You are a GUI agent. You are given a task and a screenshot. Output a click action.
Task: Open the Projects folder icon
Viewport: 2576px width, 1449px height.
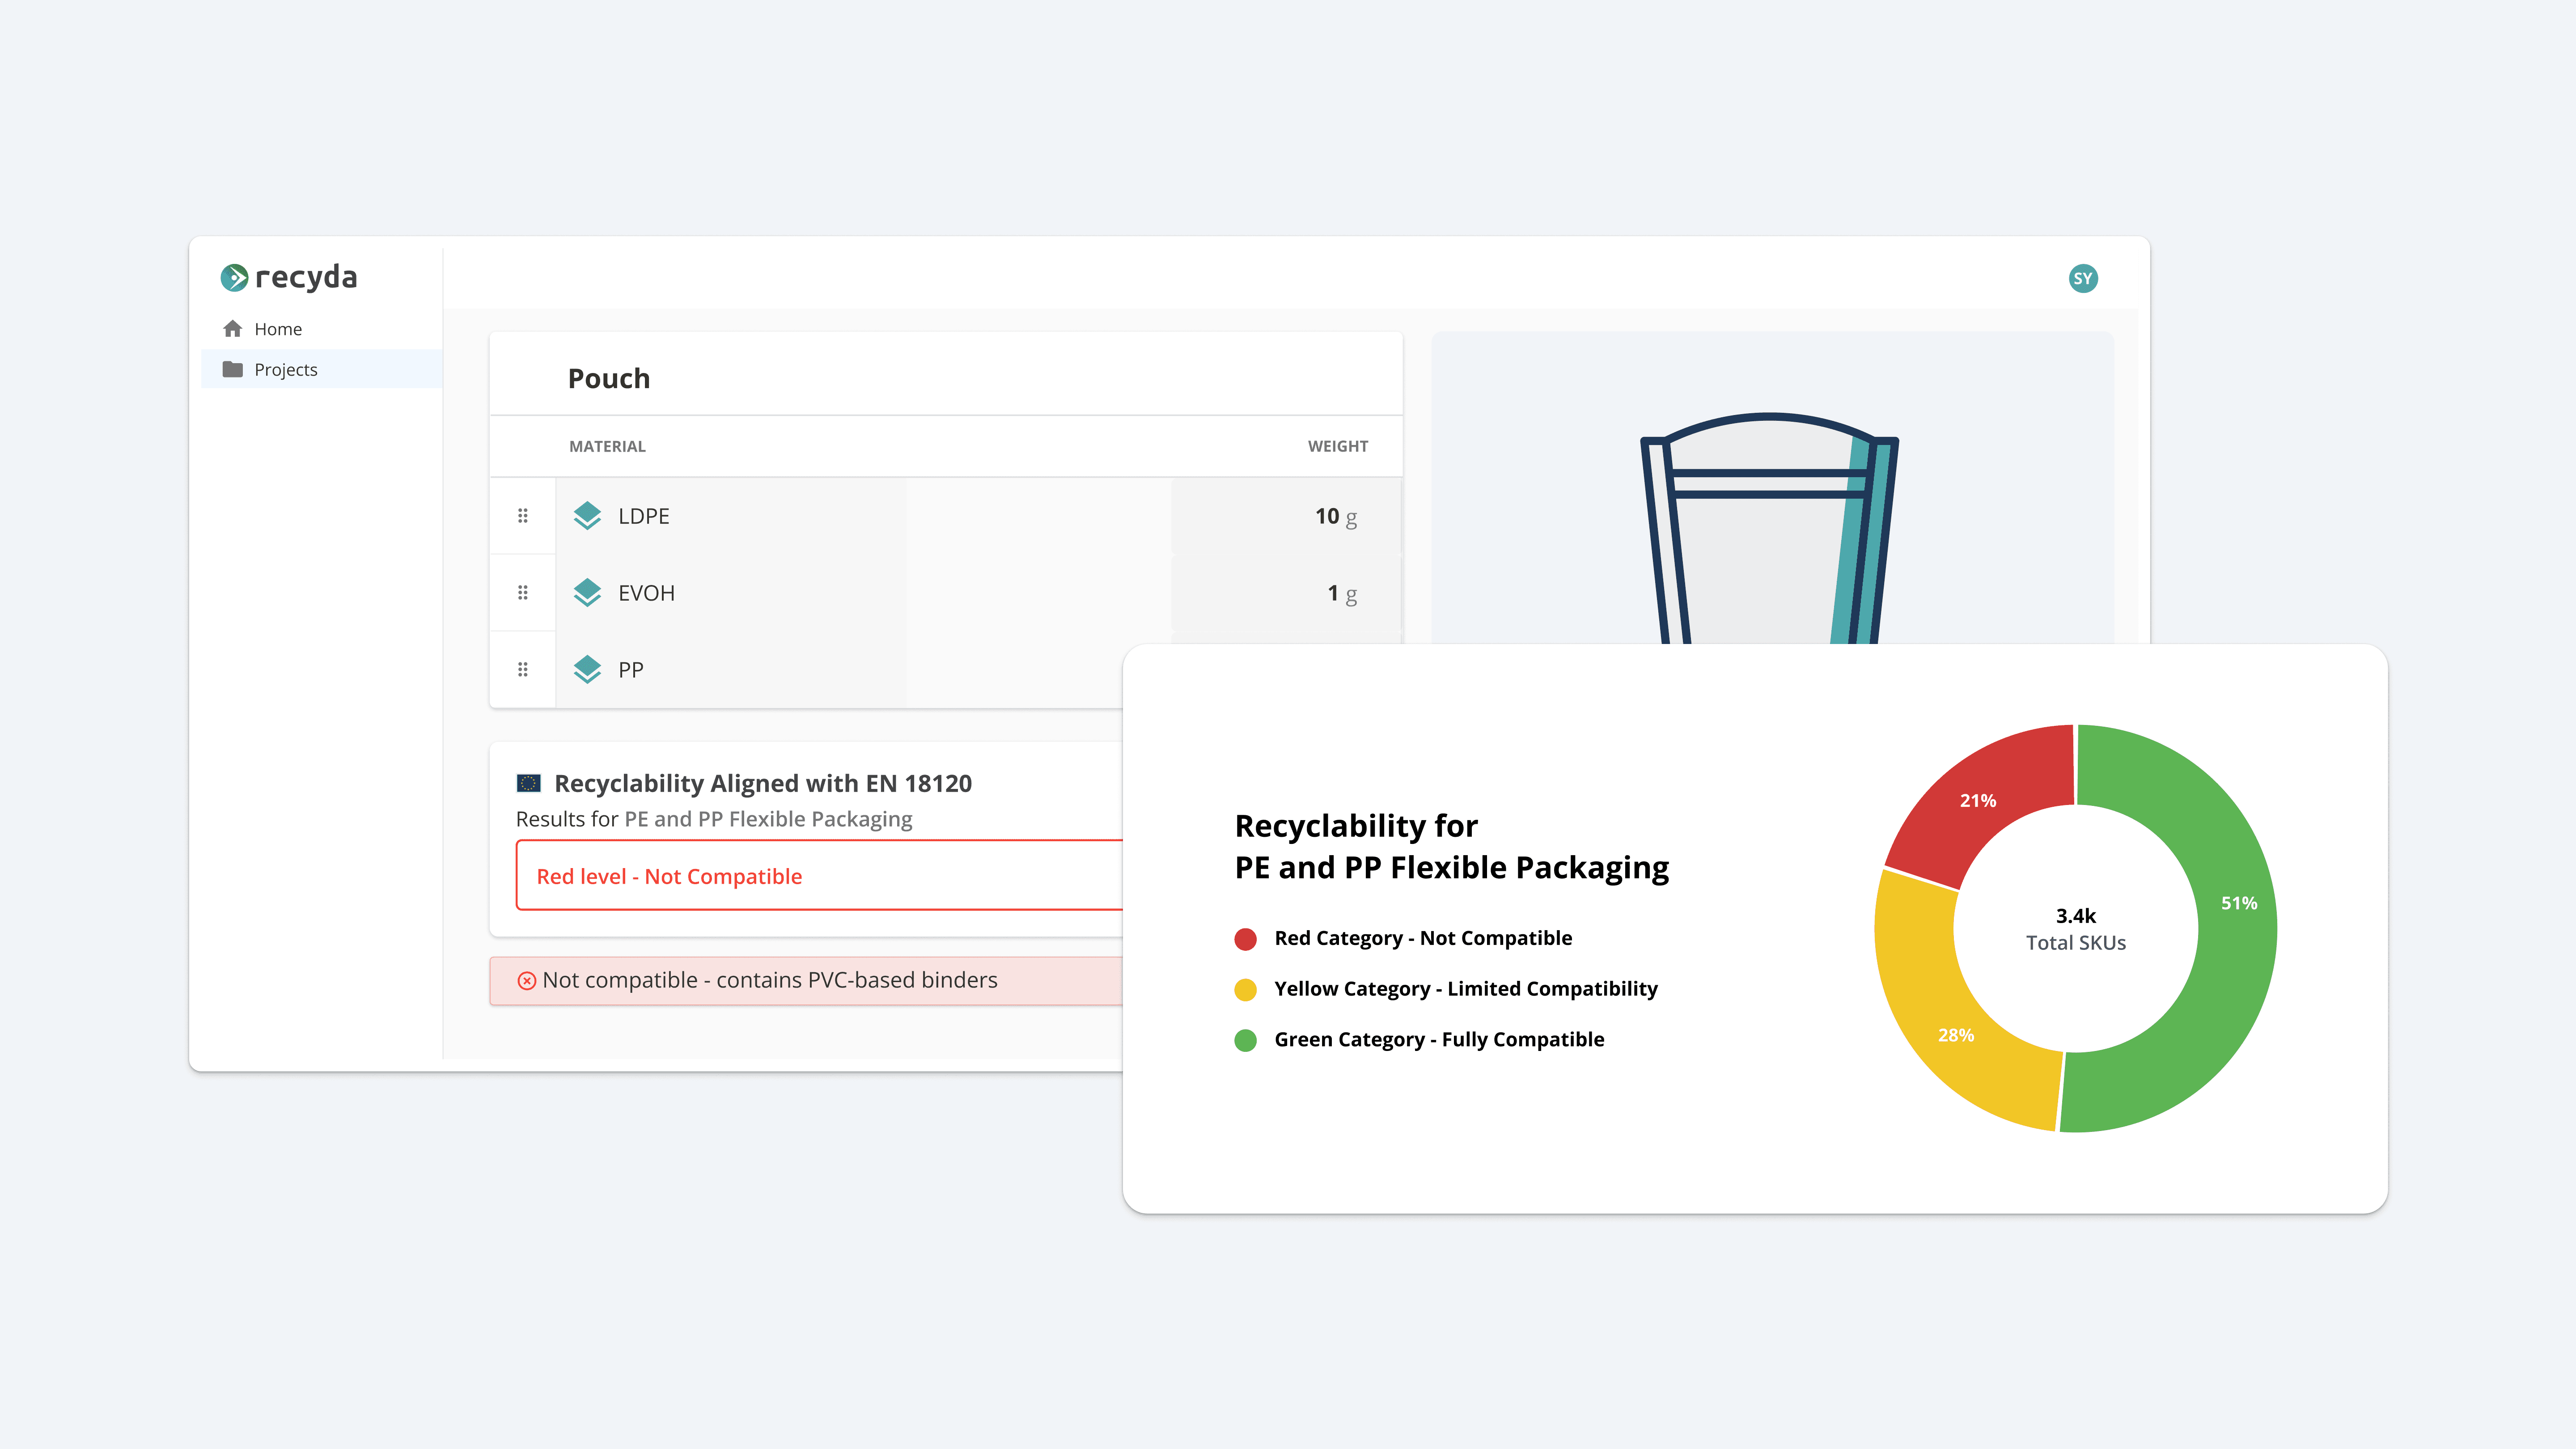pos(233,369)
